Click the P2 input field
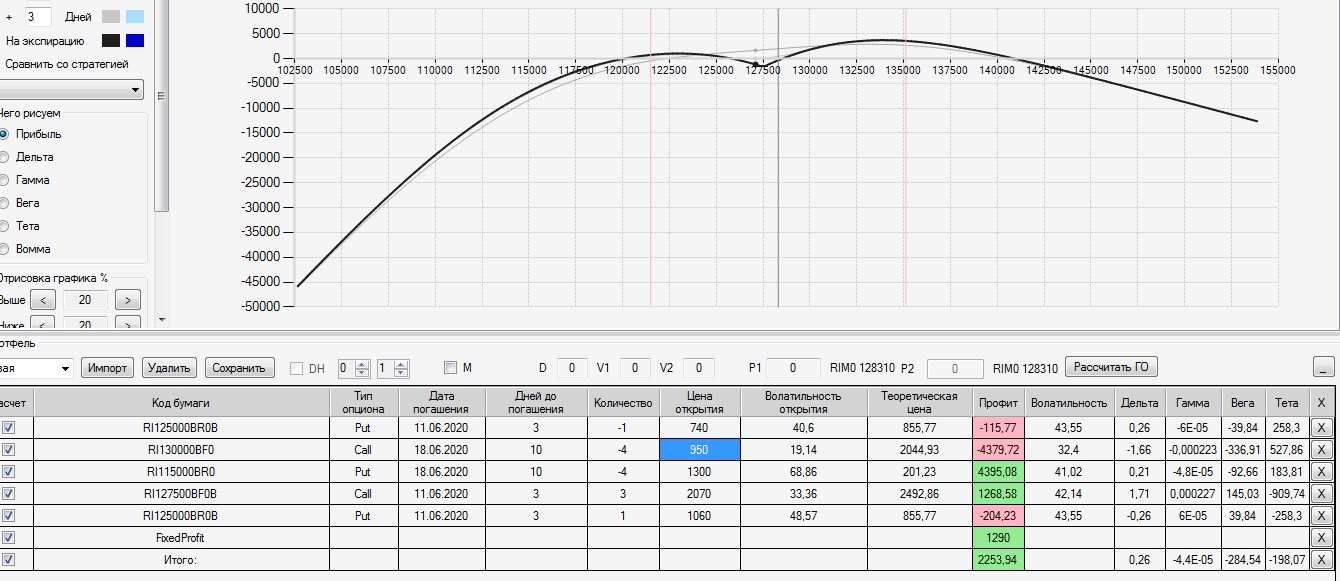The image size is (1340, 581). click(x=956, y=368)
